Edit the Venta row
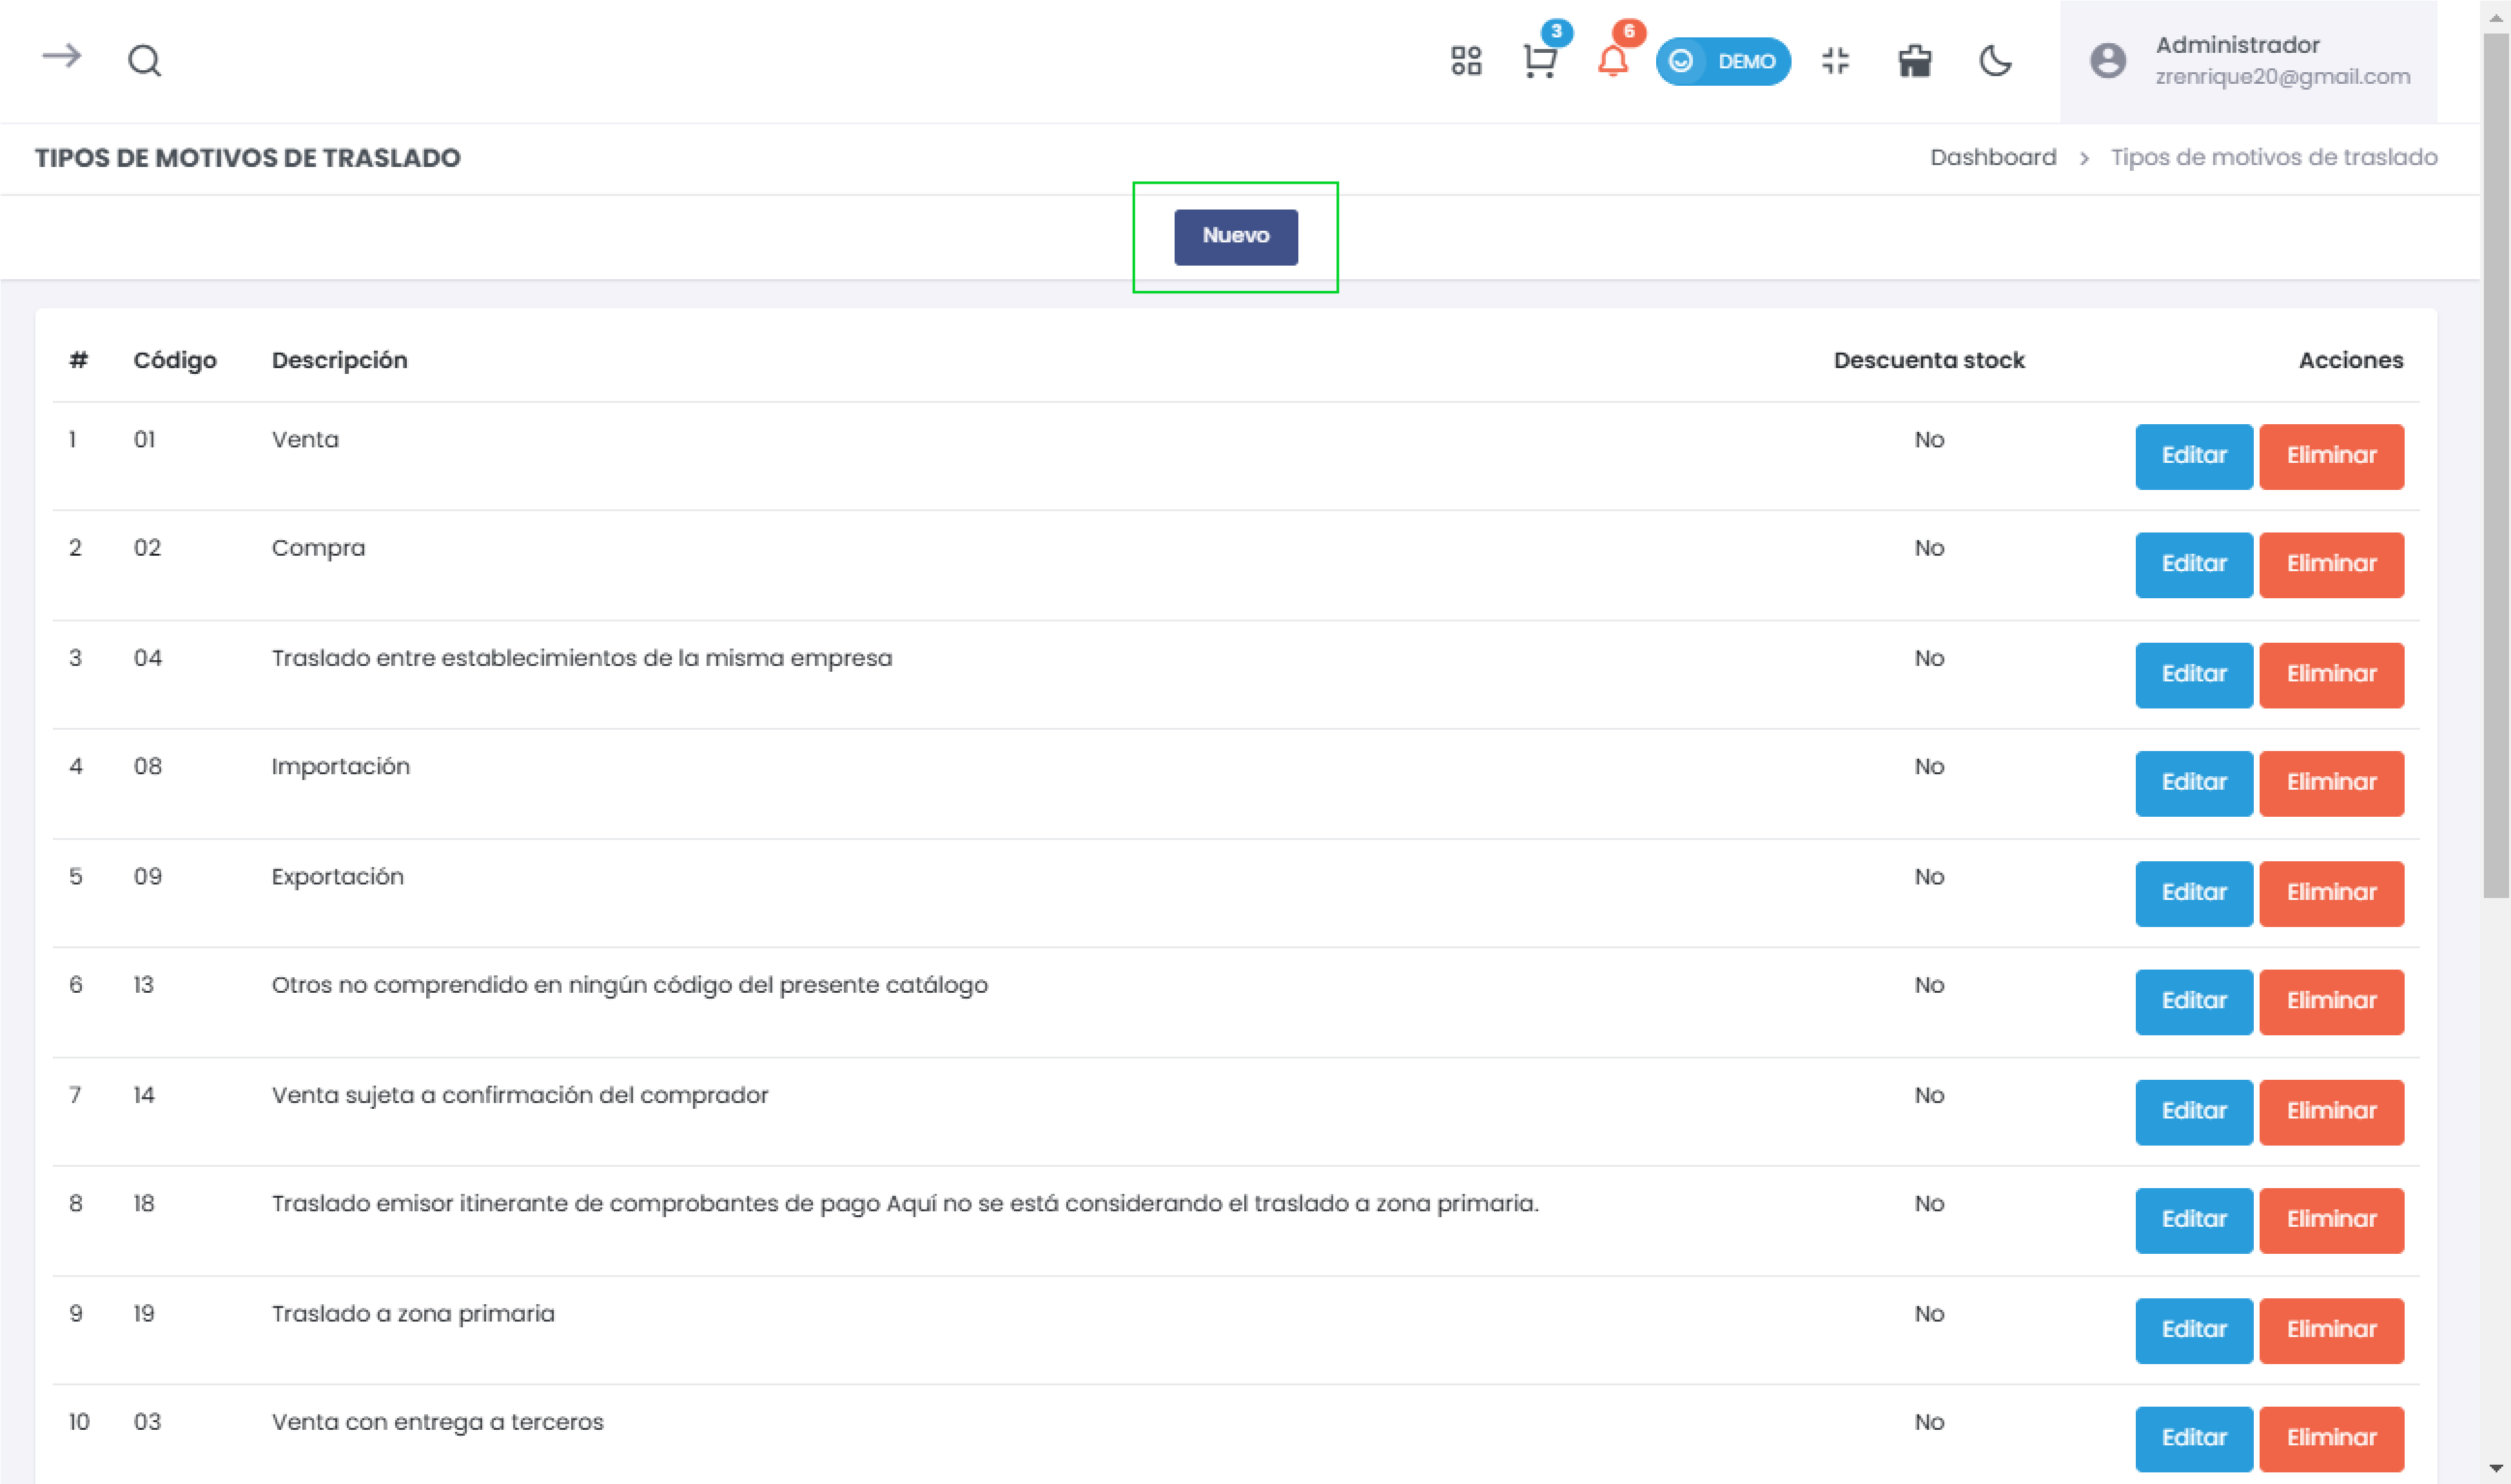The height and width of the screenshot is (1484, 2511). (2193, 456)
